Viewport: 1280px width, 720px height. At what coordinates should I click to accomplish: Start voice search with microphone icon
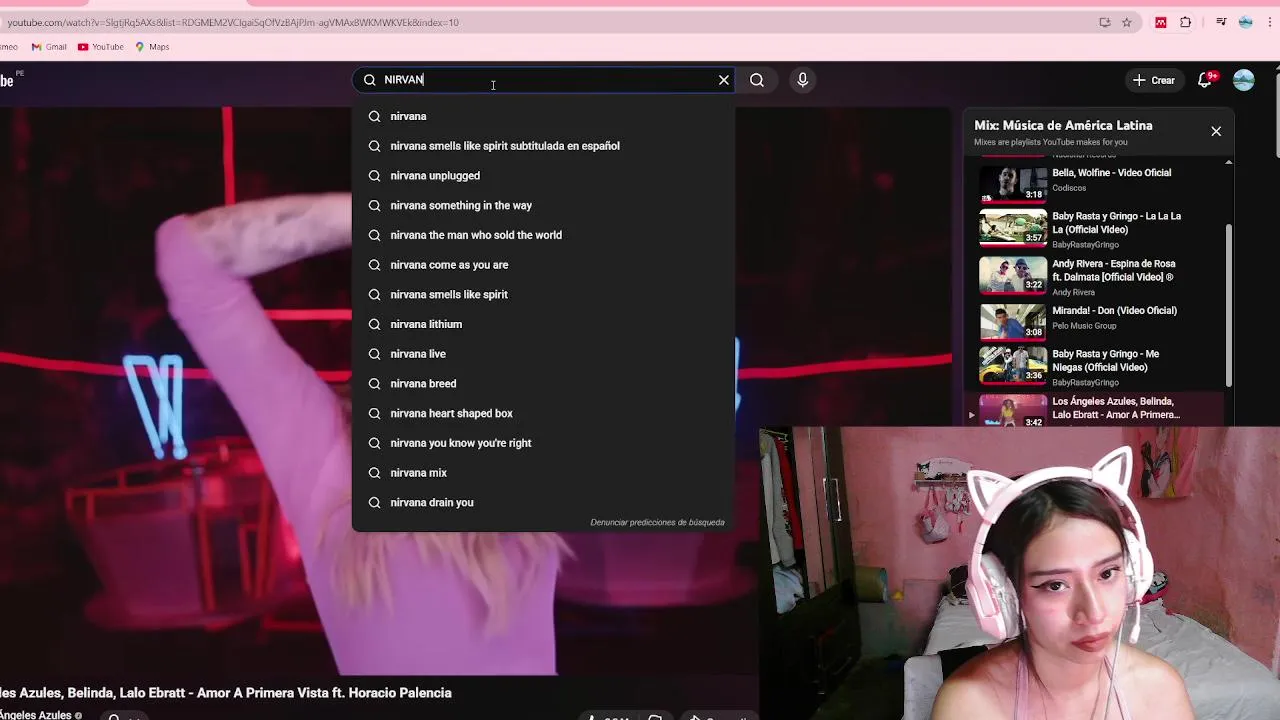(x=802, y=80)
